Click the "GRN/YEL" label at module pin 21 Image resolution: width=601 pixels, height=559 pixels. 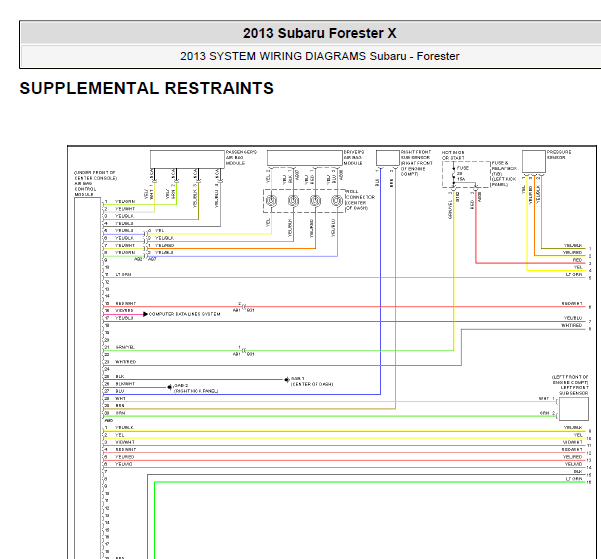point(125,347)
